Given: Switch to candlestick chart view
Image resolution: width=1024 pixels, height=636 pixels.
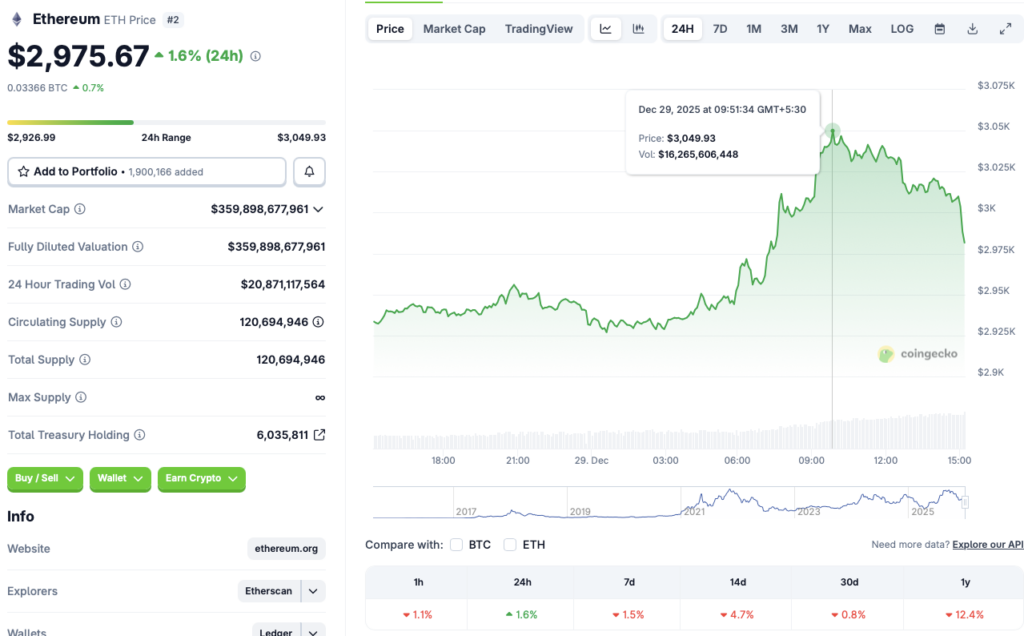Looking at the screenshot, I should (636, 29).
